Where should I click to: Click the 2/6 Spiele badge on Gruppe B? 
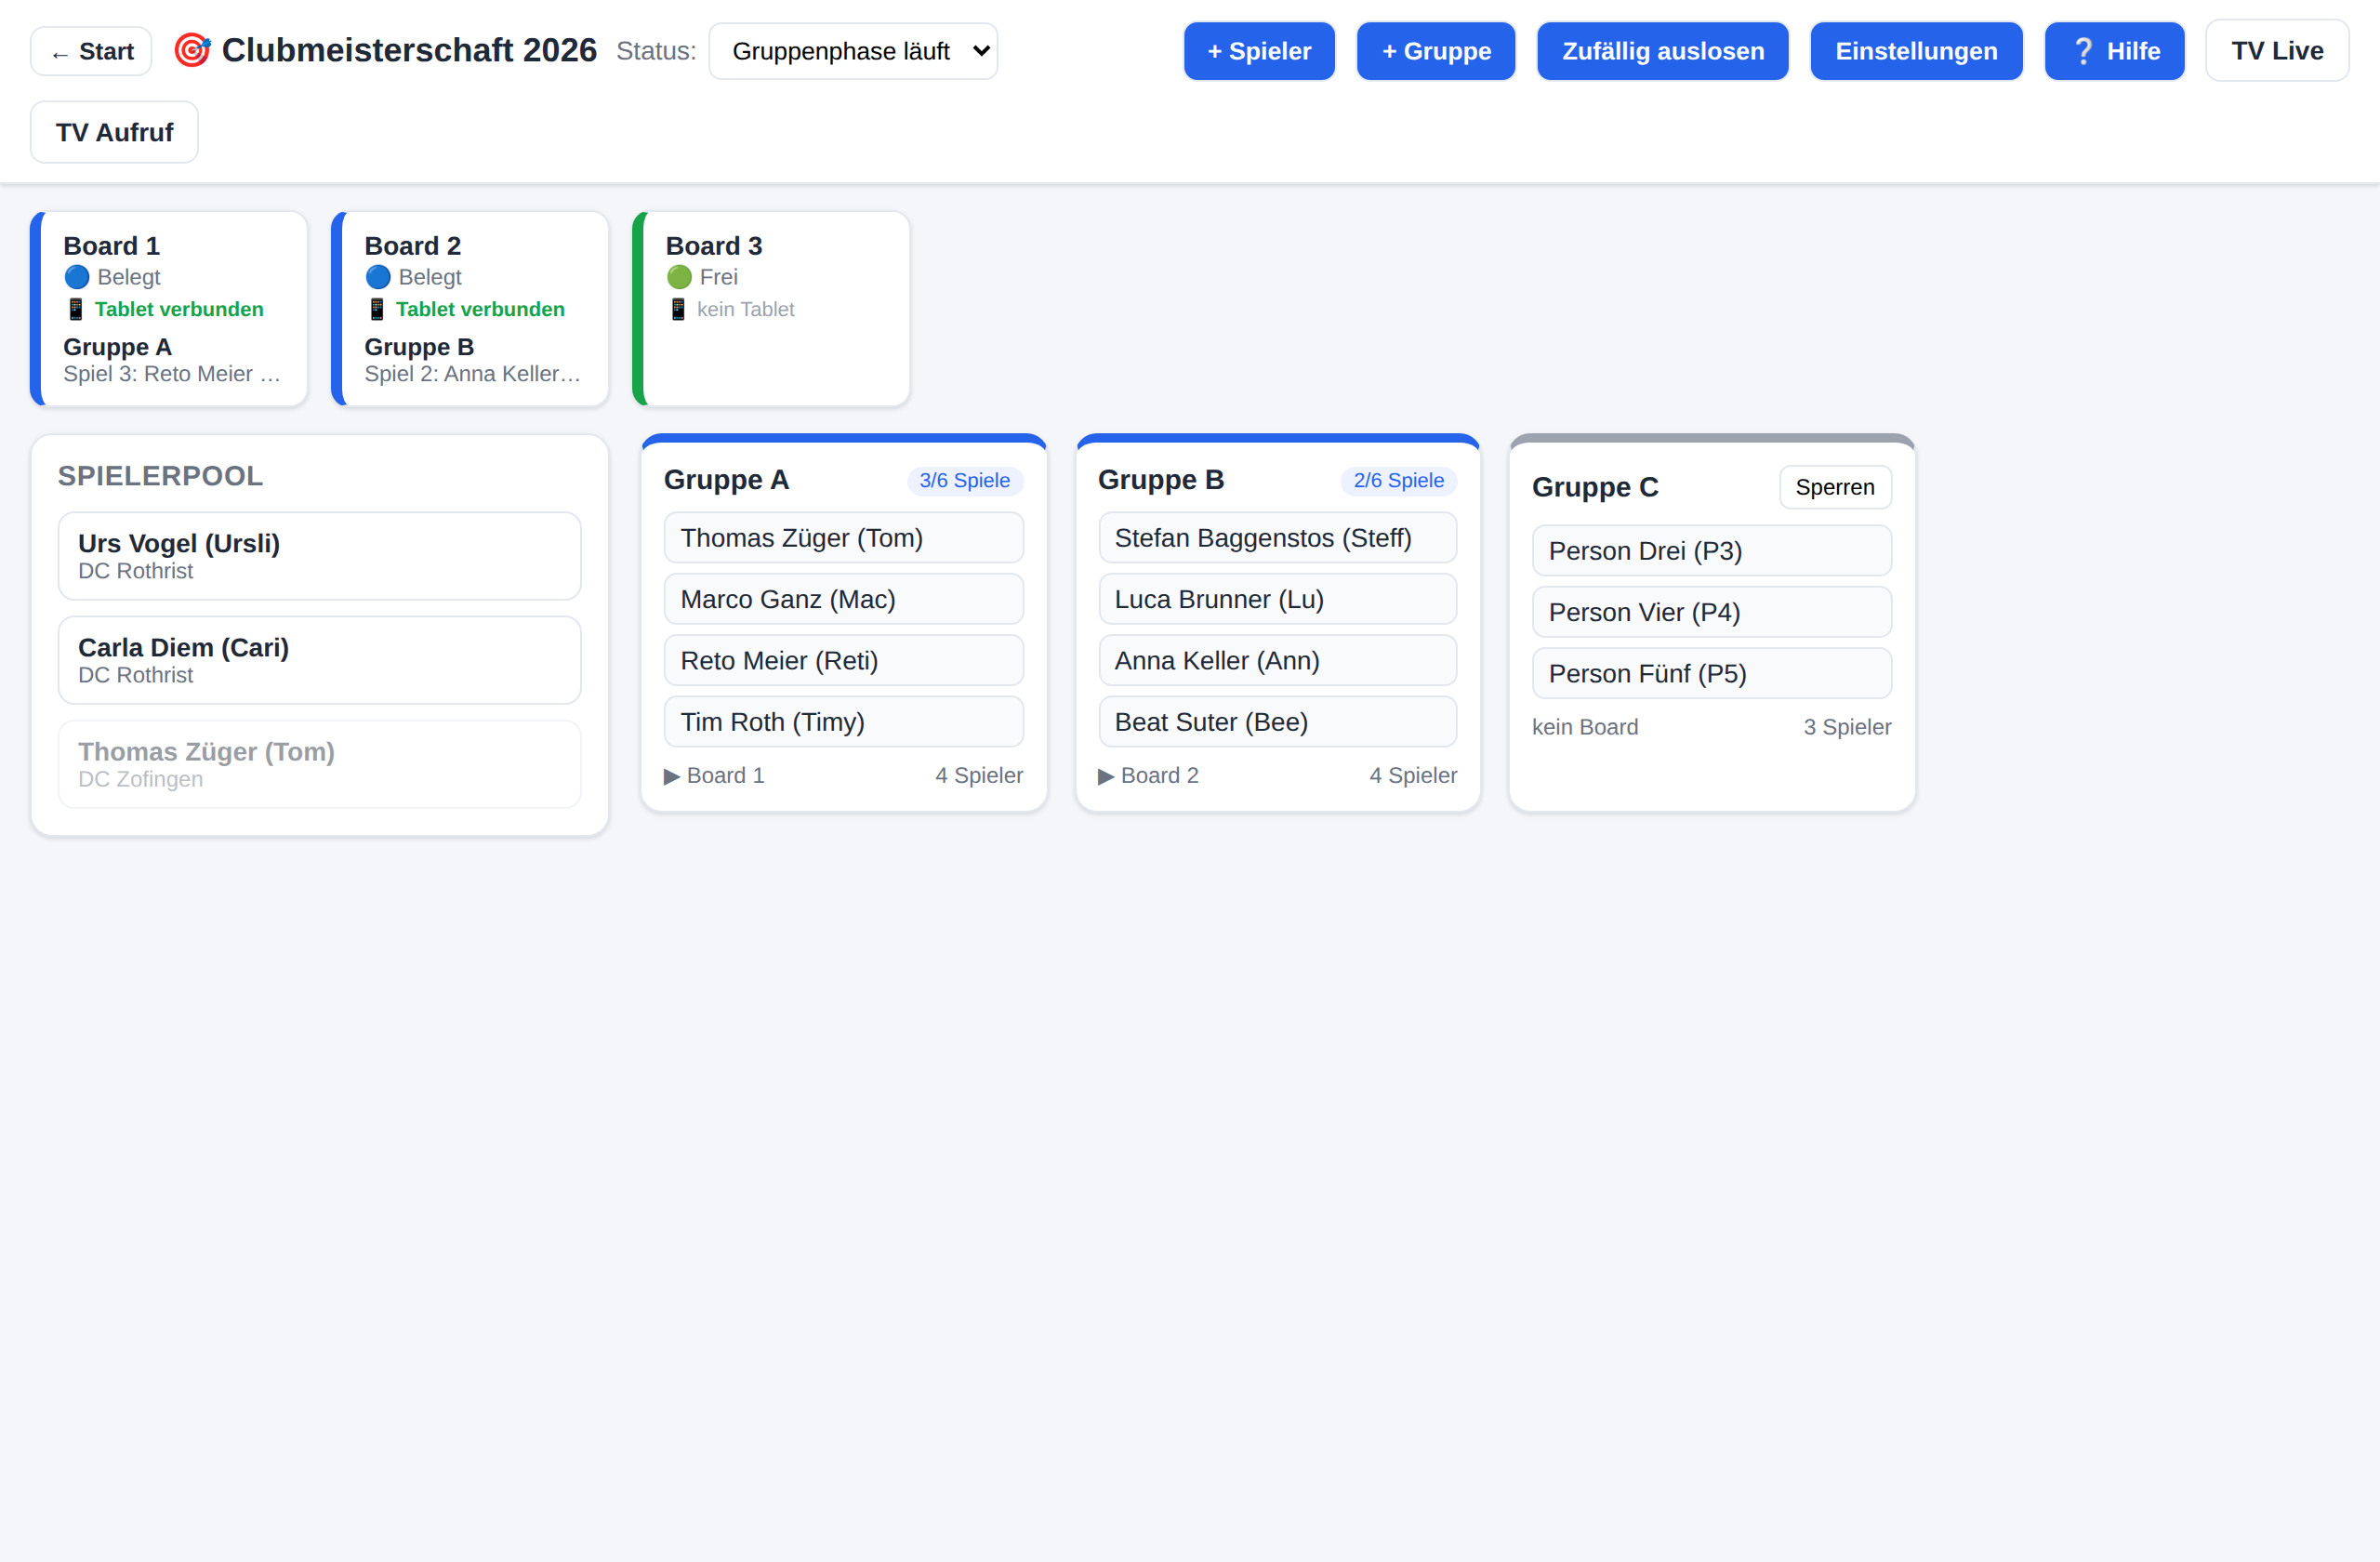click(1399, 481)
